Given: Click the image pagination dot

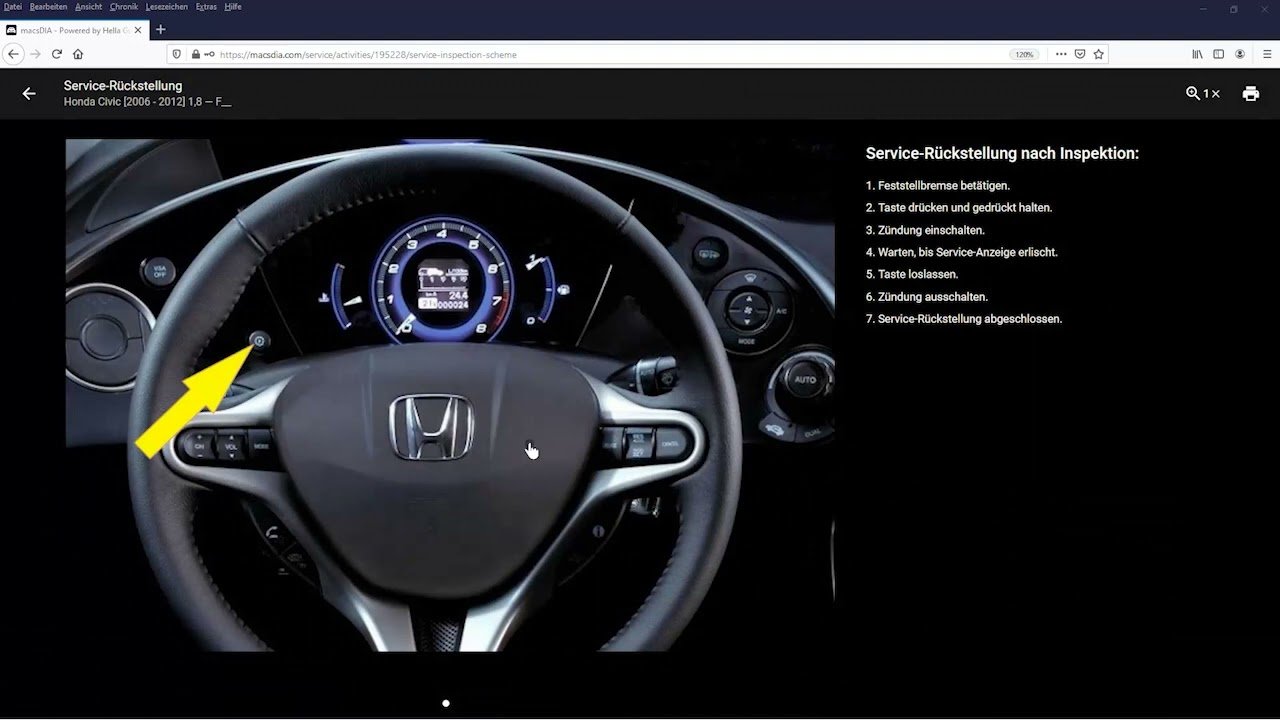Looking at the screenshot, I should click(446, 703).
